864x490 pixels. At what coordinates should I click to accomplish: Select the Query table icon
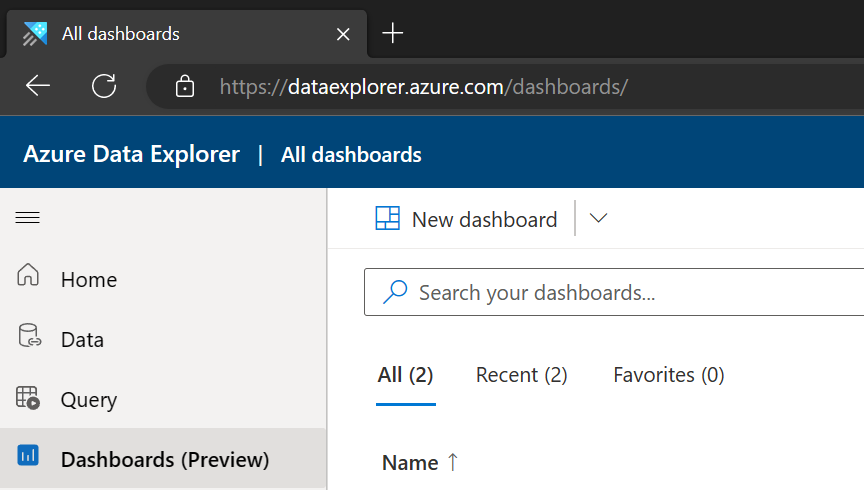(x=28, y=397)
